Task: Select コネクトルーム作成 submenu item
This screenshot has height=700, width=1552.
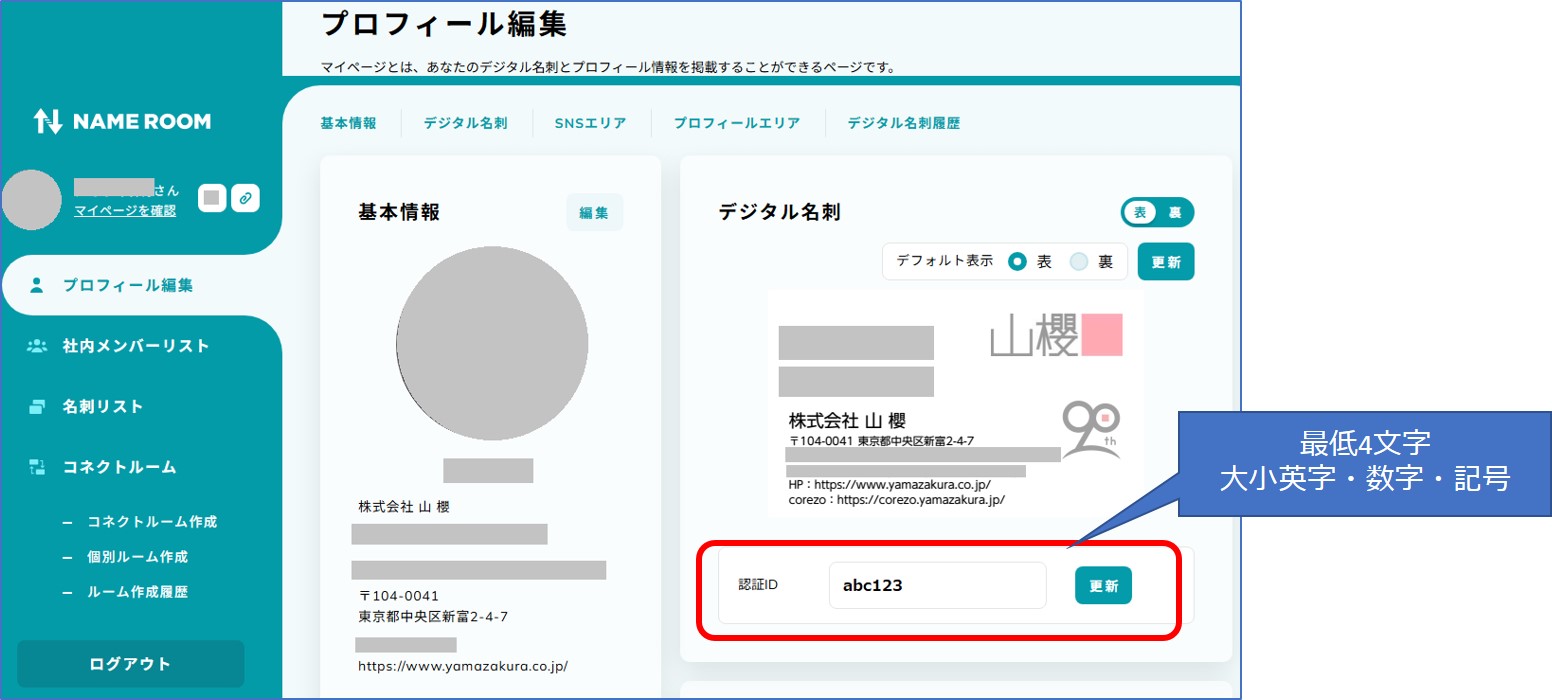Action: (152, 522)
